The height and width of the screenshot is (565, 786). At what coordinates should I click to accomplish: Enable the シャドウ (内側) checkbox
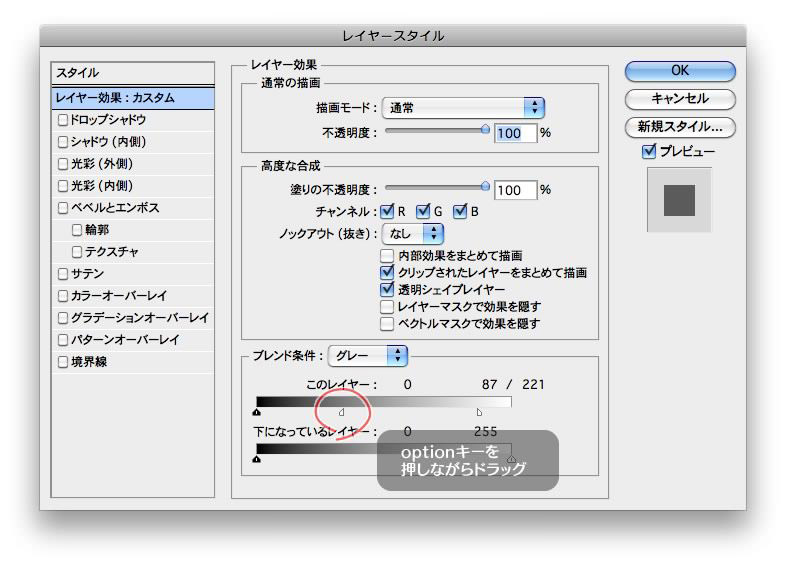tap(63, 142)
